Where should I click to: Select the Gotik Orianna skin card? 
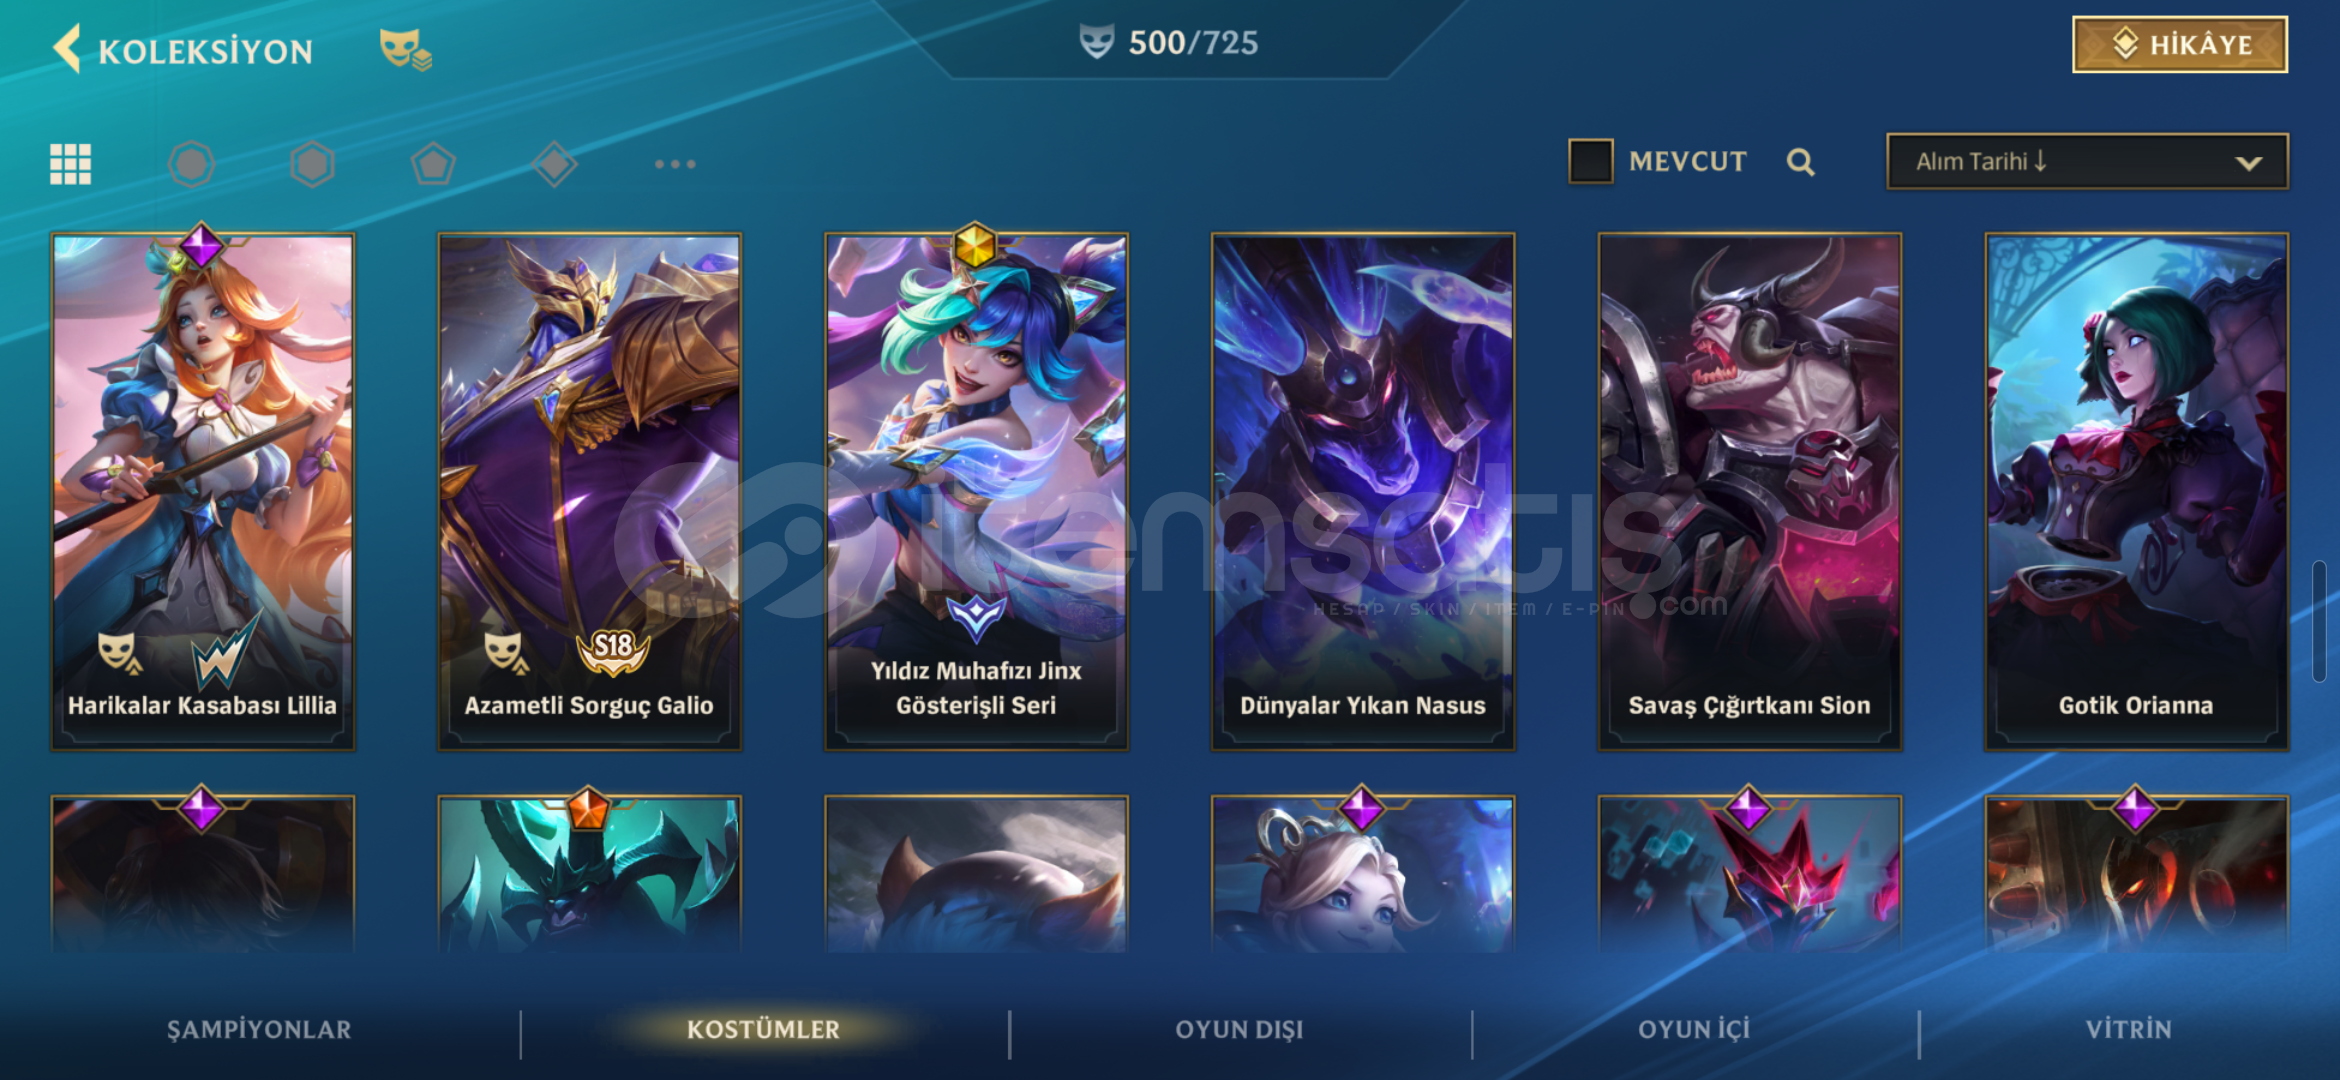click(2136, 492)
